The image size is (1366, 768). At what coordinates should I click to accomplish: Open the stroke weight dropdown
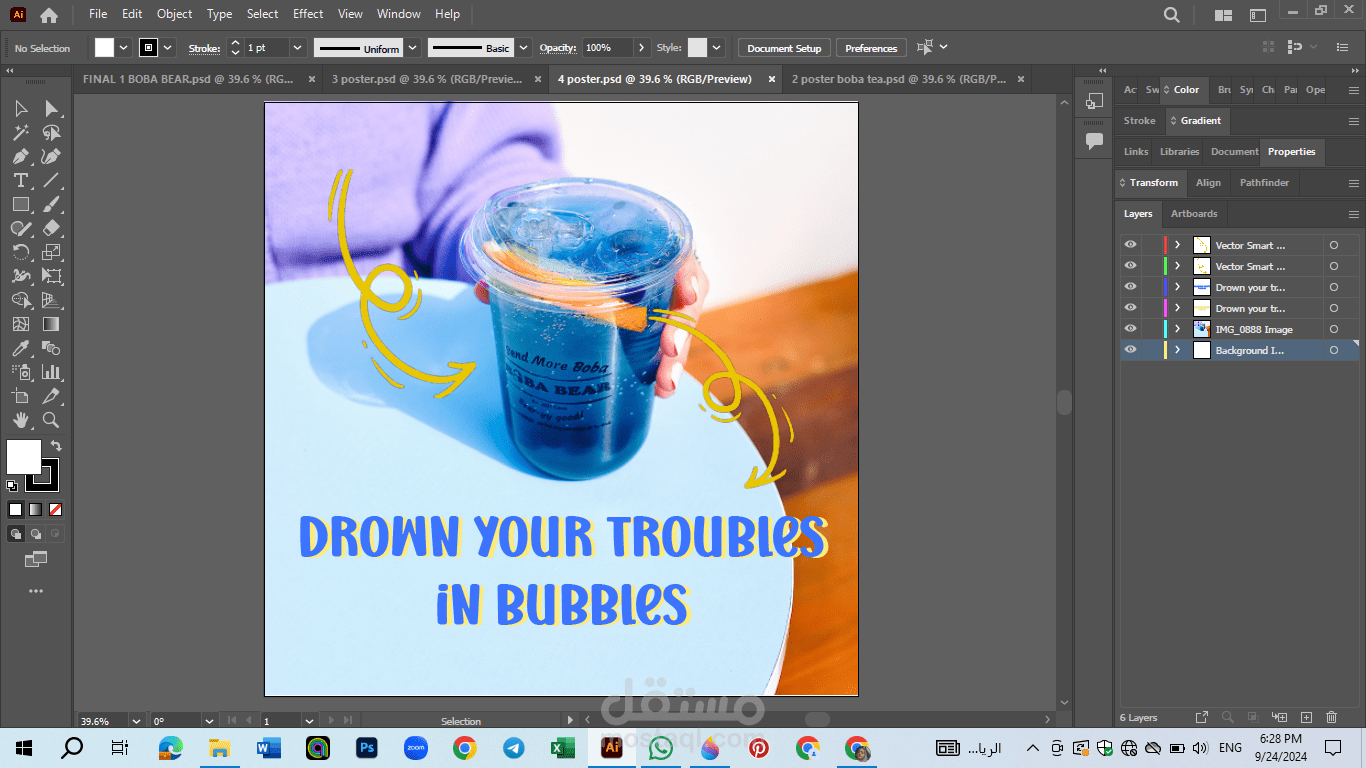click(297, 48)
